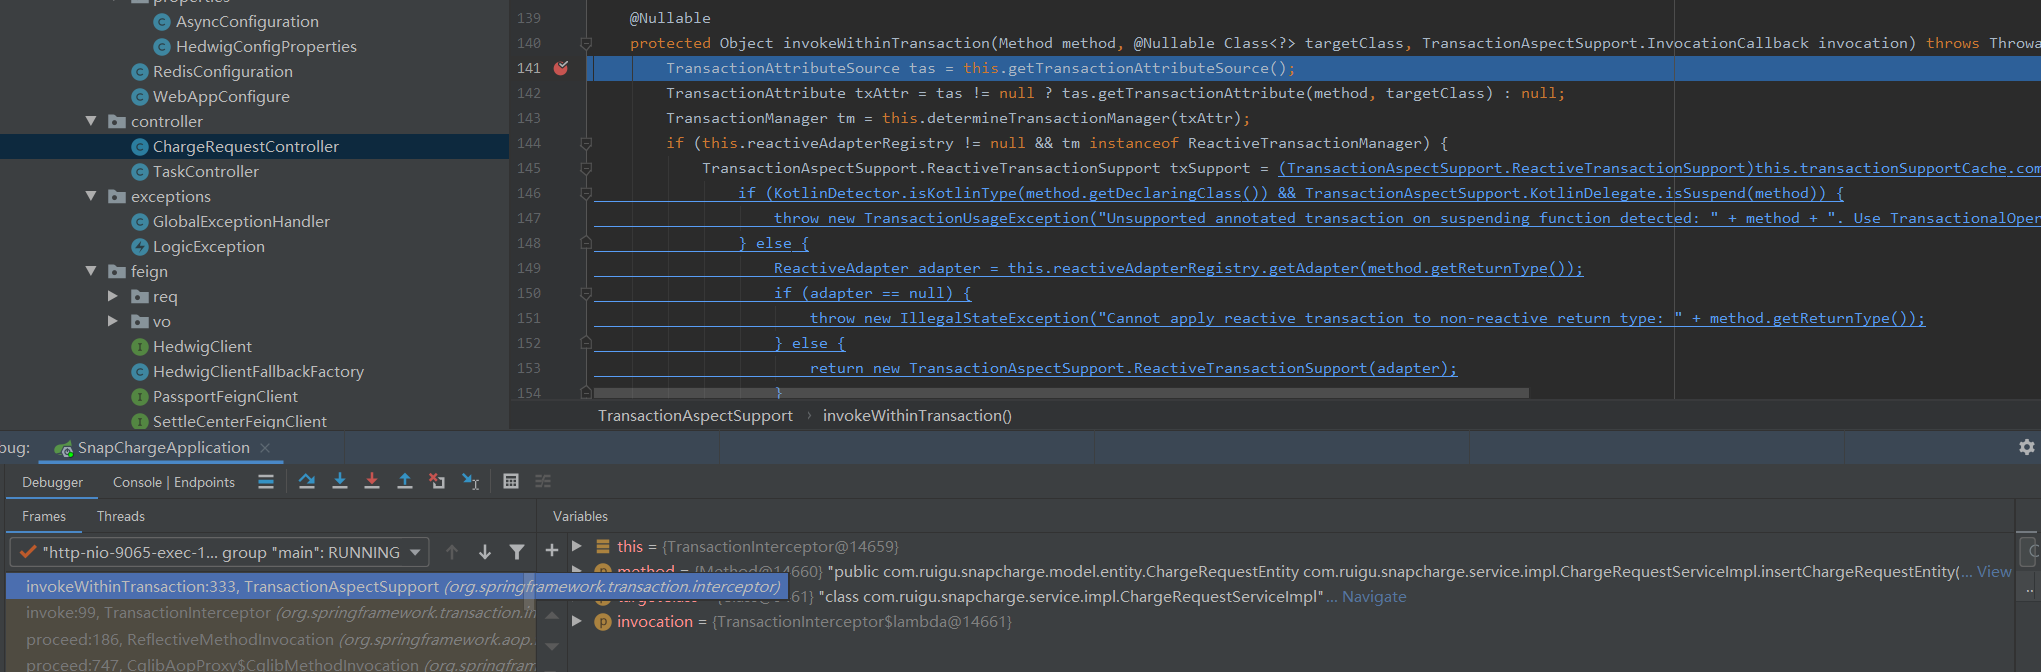Toggle the fold marker on line 150
Image resolution: width=2041 pixels, height=672 pixels.
point(587,293)
